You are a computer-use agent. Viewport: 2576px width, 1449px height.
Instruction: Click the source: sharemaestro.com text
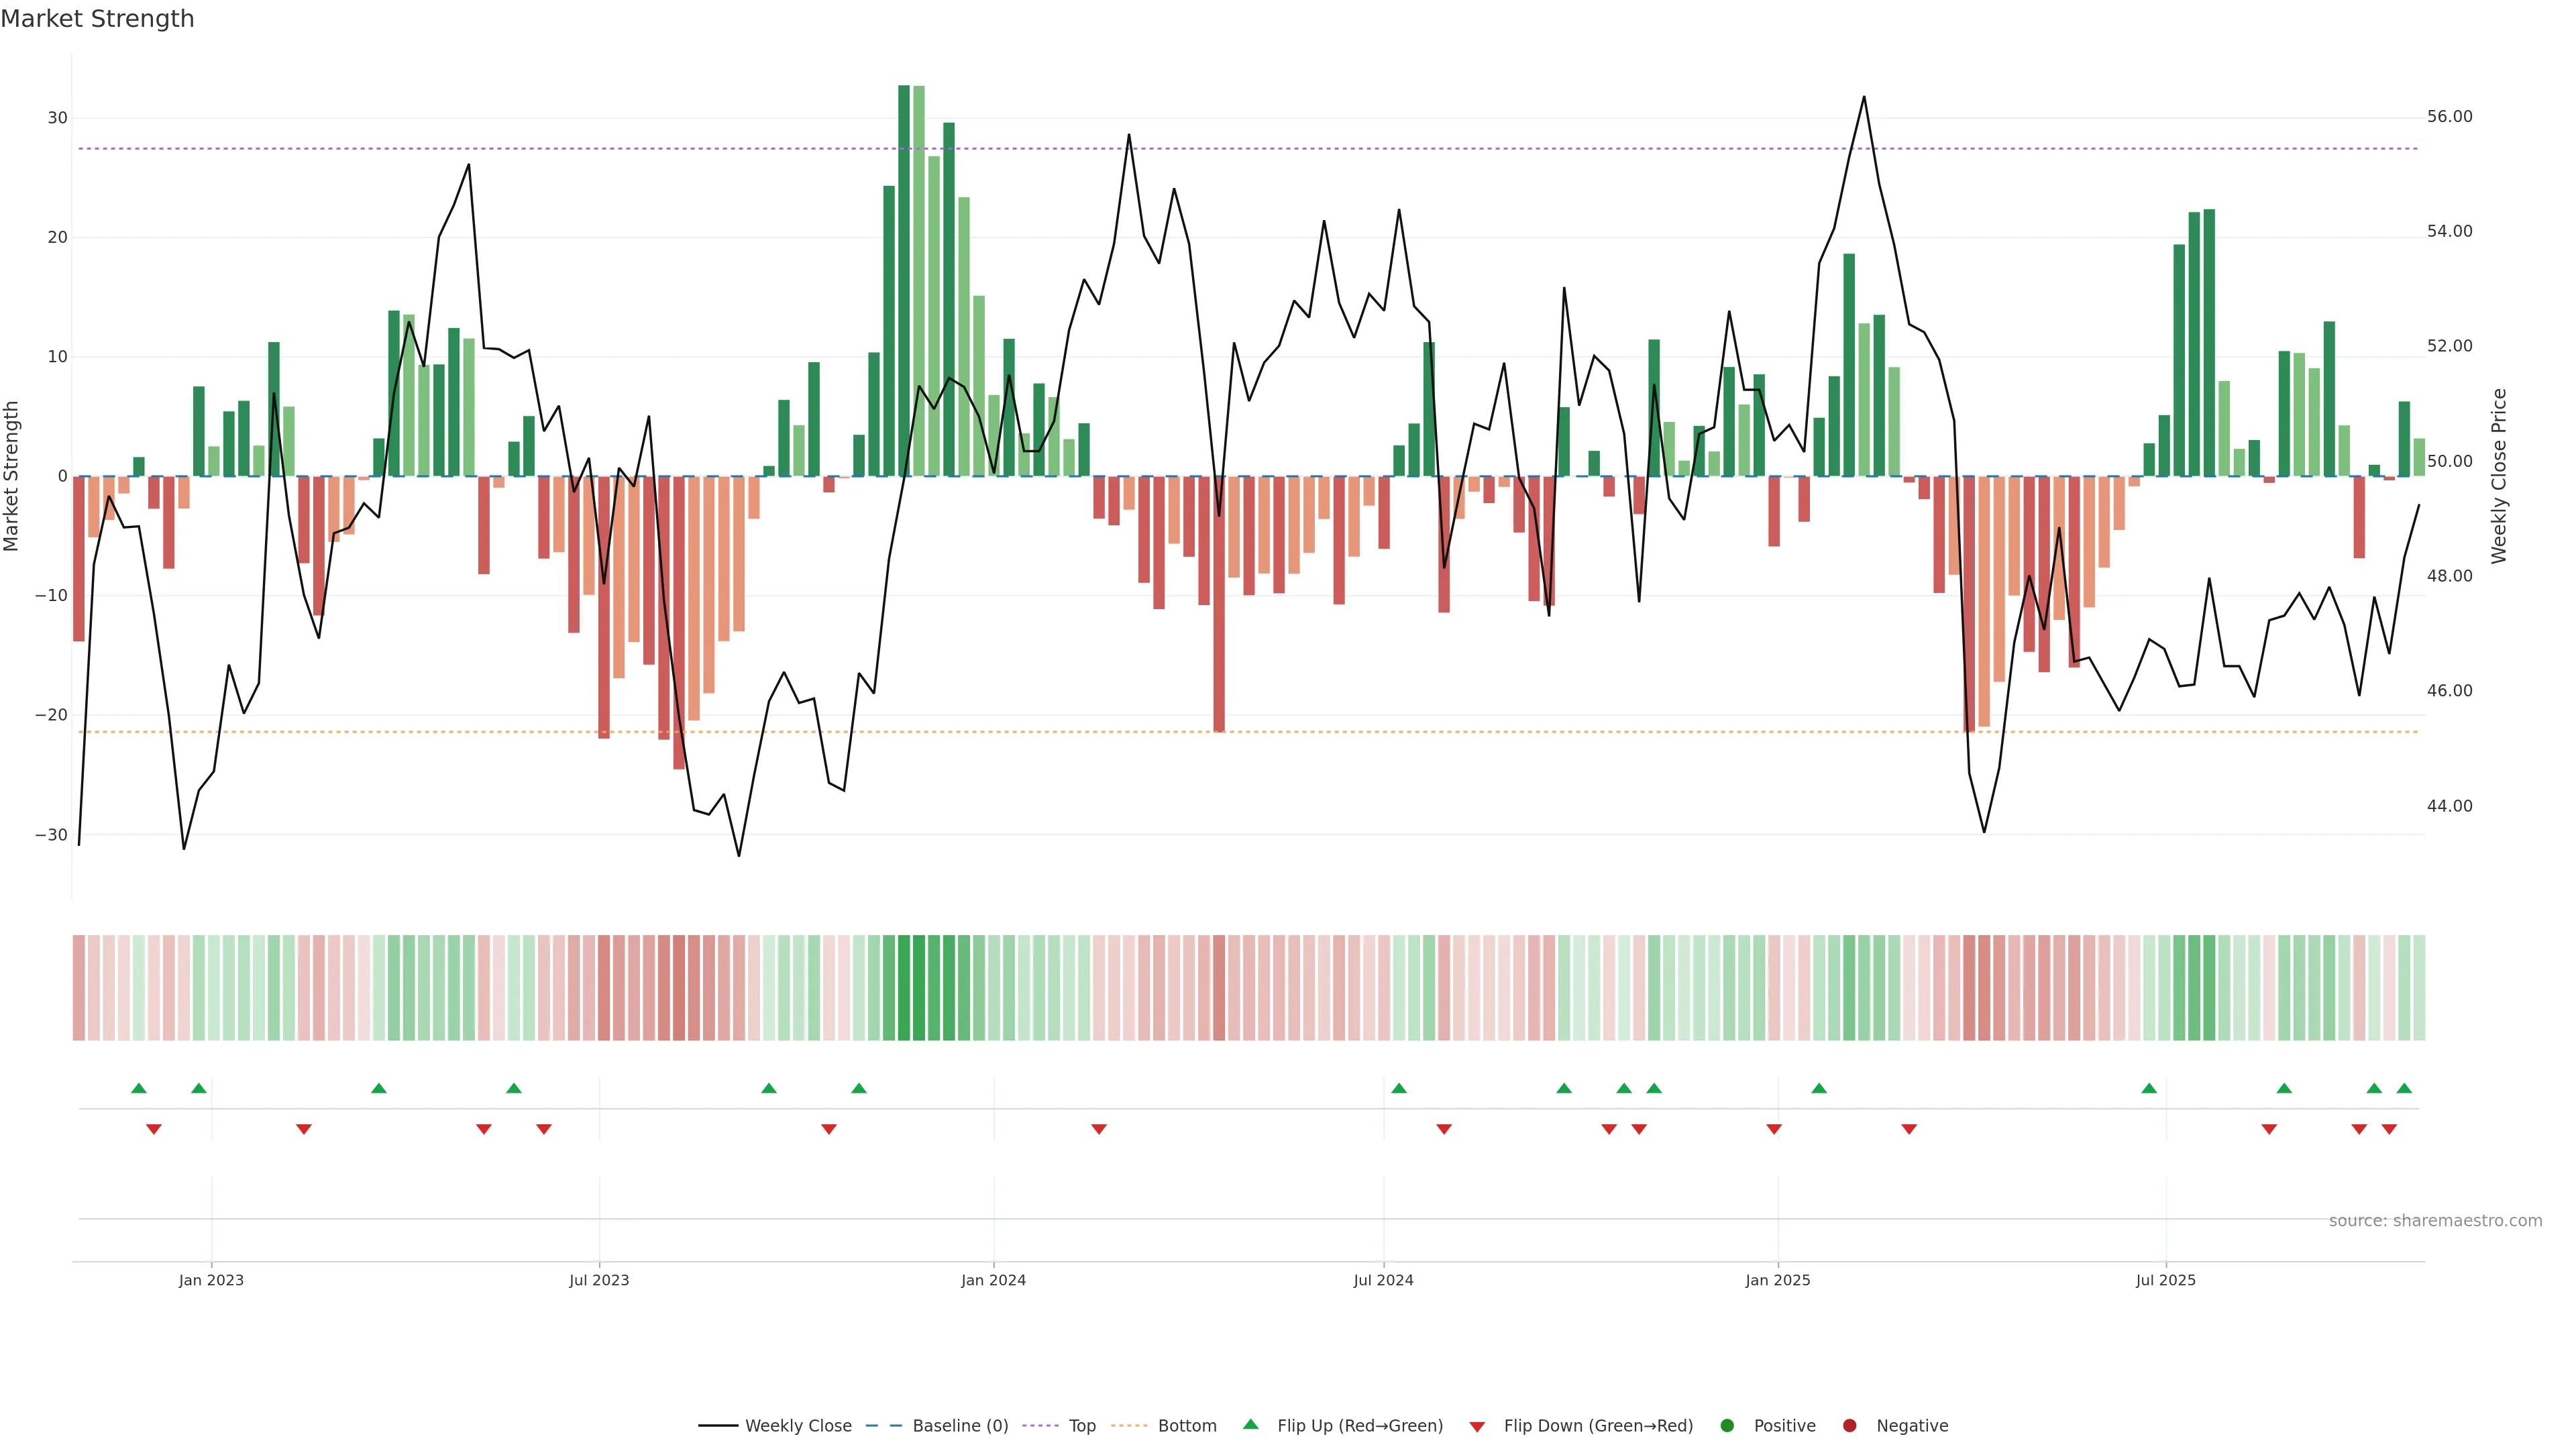pos(2435,1221)
